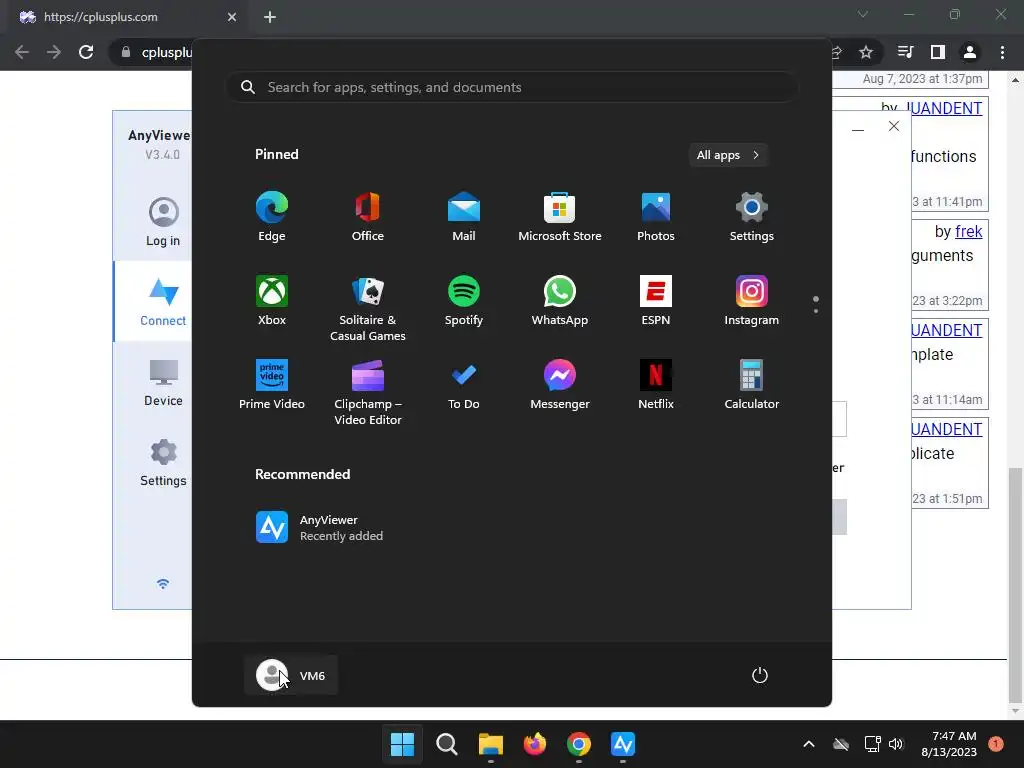Image resolution: width=1024 pixels, height=768 pixels.
Task: Open Instagram
Action: tap(752, 301)
